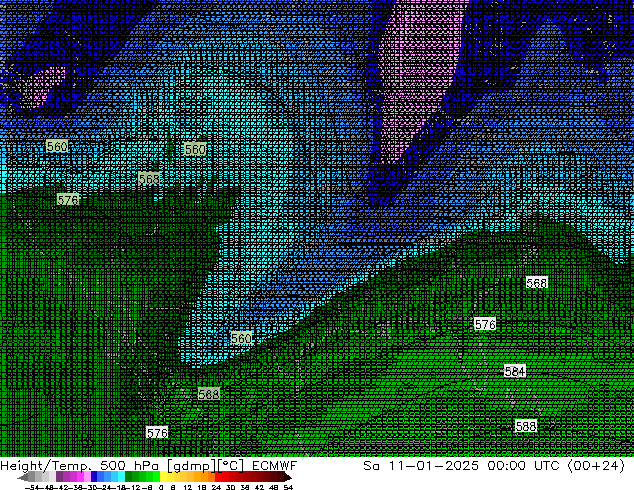Click the positive 30 legend value
The height and width of the screenshot is (490, 634).
click(230, 487)
